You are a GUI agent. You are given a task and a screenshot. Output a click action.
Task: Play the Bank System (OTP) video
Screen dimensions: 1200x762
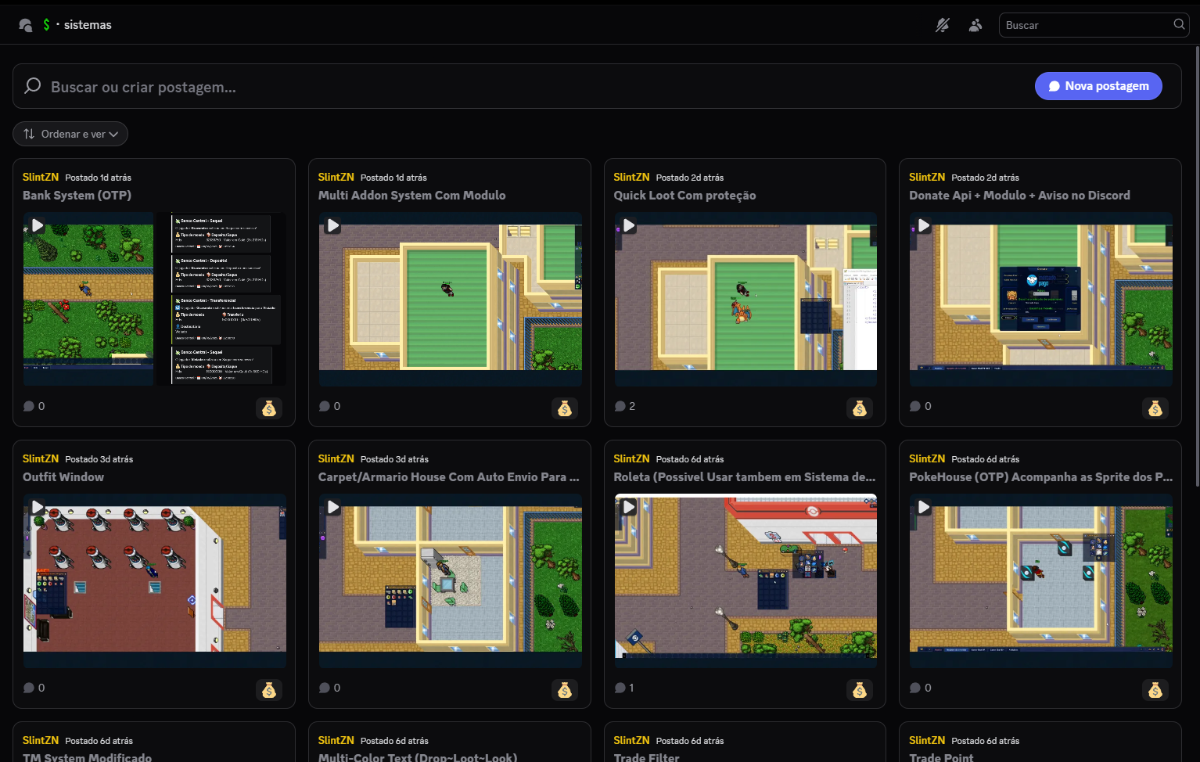37,226
